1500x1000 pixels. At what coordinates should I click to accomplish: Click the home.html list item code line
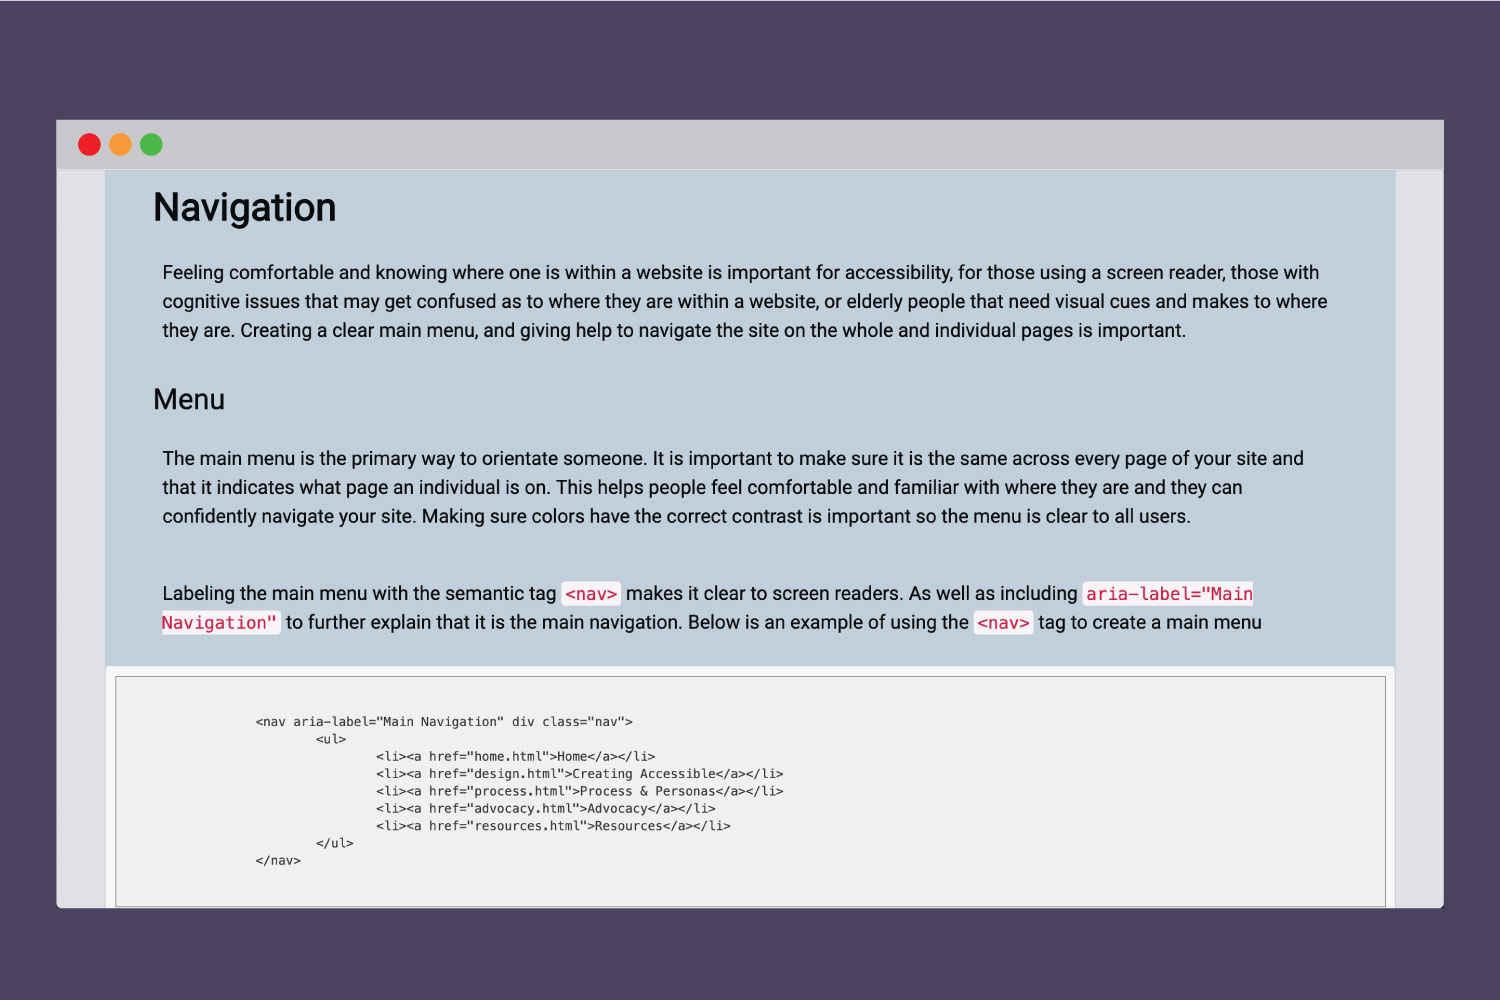coord(516,757)
